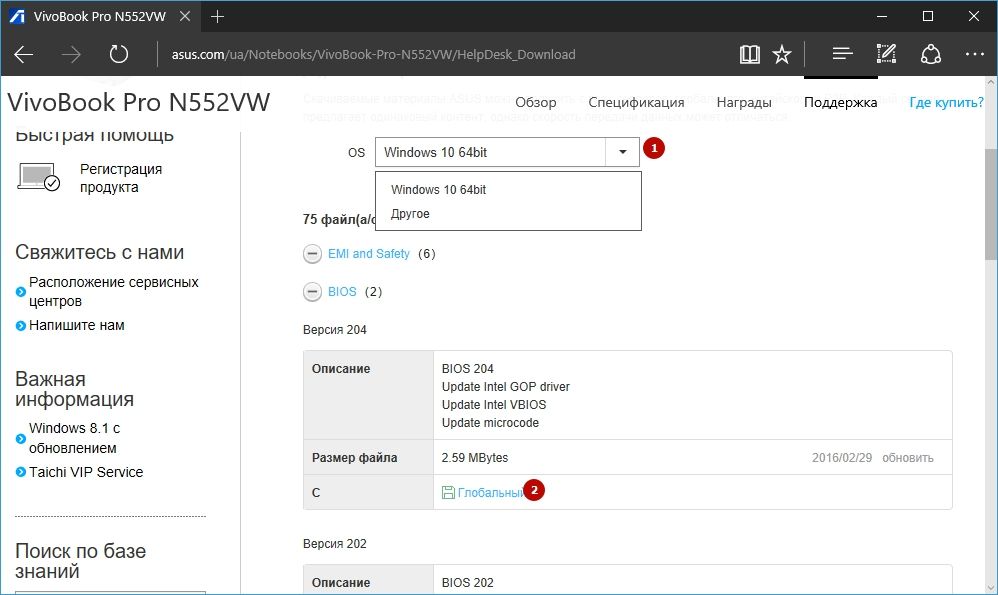This screenshot has width=998, height=595.
Task: Open the Hub lines icon
Action: 842,54
